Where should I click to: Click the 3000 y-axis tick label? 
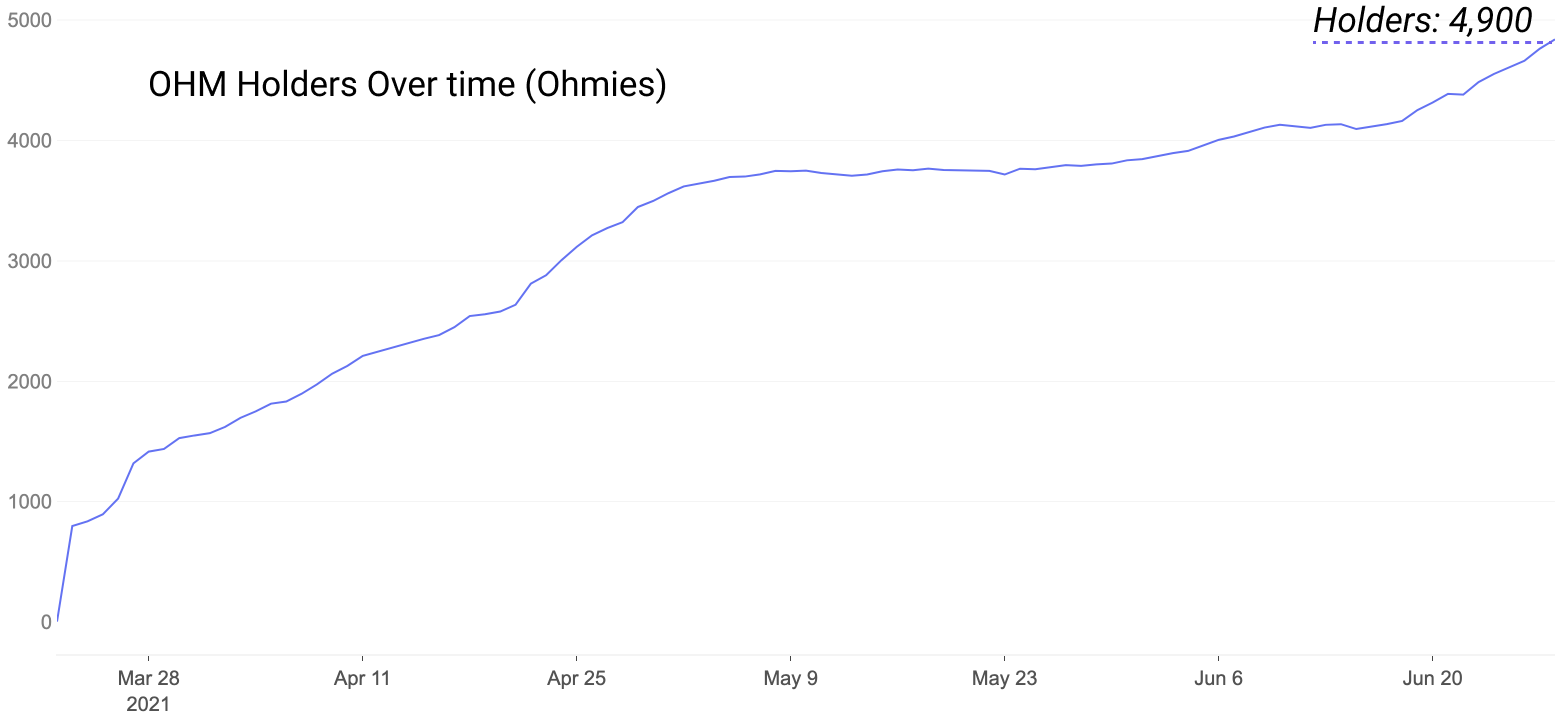31,261
